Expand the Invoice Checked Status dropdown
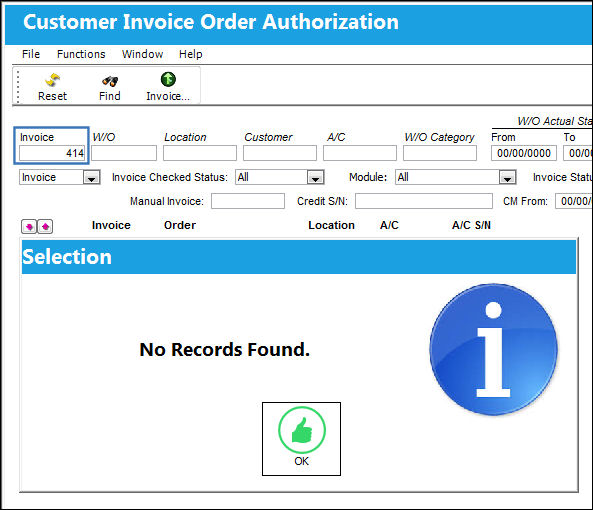This screenshot has width=593, height=510. click(x=315, y=177)
